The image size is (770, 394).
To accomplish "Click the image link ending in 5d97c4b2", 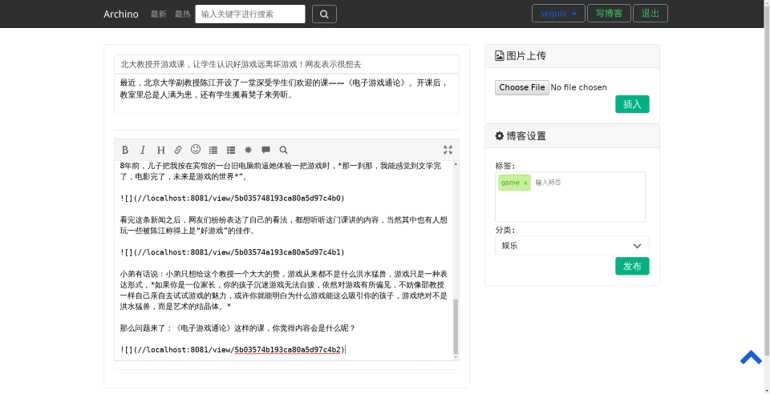I will tap(232, 350).
